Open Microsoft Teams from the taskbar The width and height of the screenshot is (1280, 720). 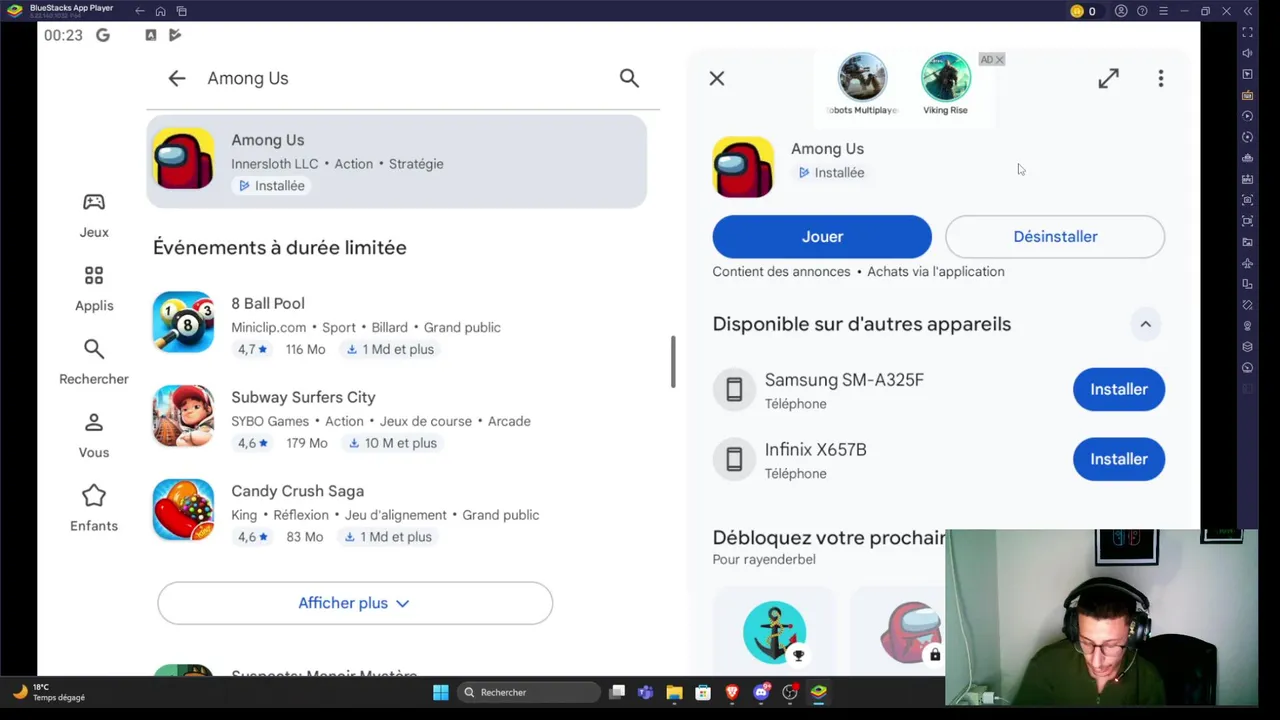pos(646,692)
